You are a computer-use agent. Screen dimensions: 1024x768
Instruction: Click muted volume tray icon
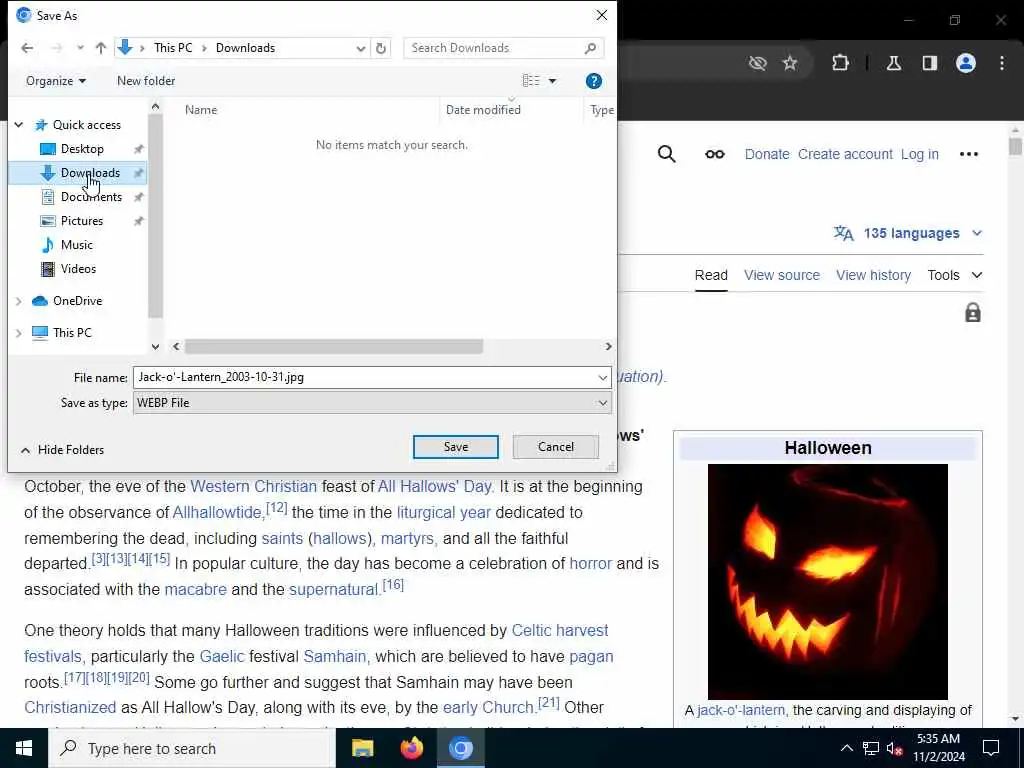[x=895, y=748]
